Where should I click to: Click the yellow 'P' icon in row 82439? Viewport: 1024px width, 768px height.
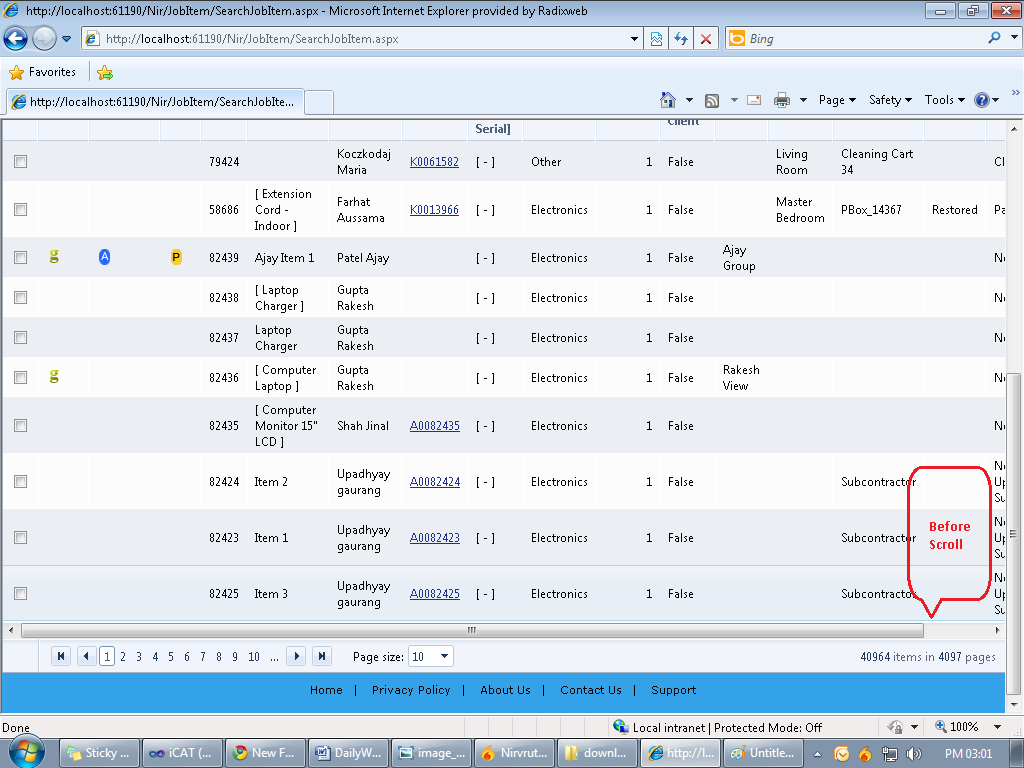pyautogui.click(x=176, y=257)
